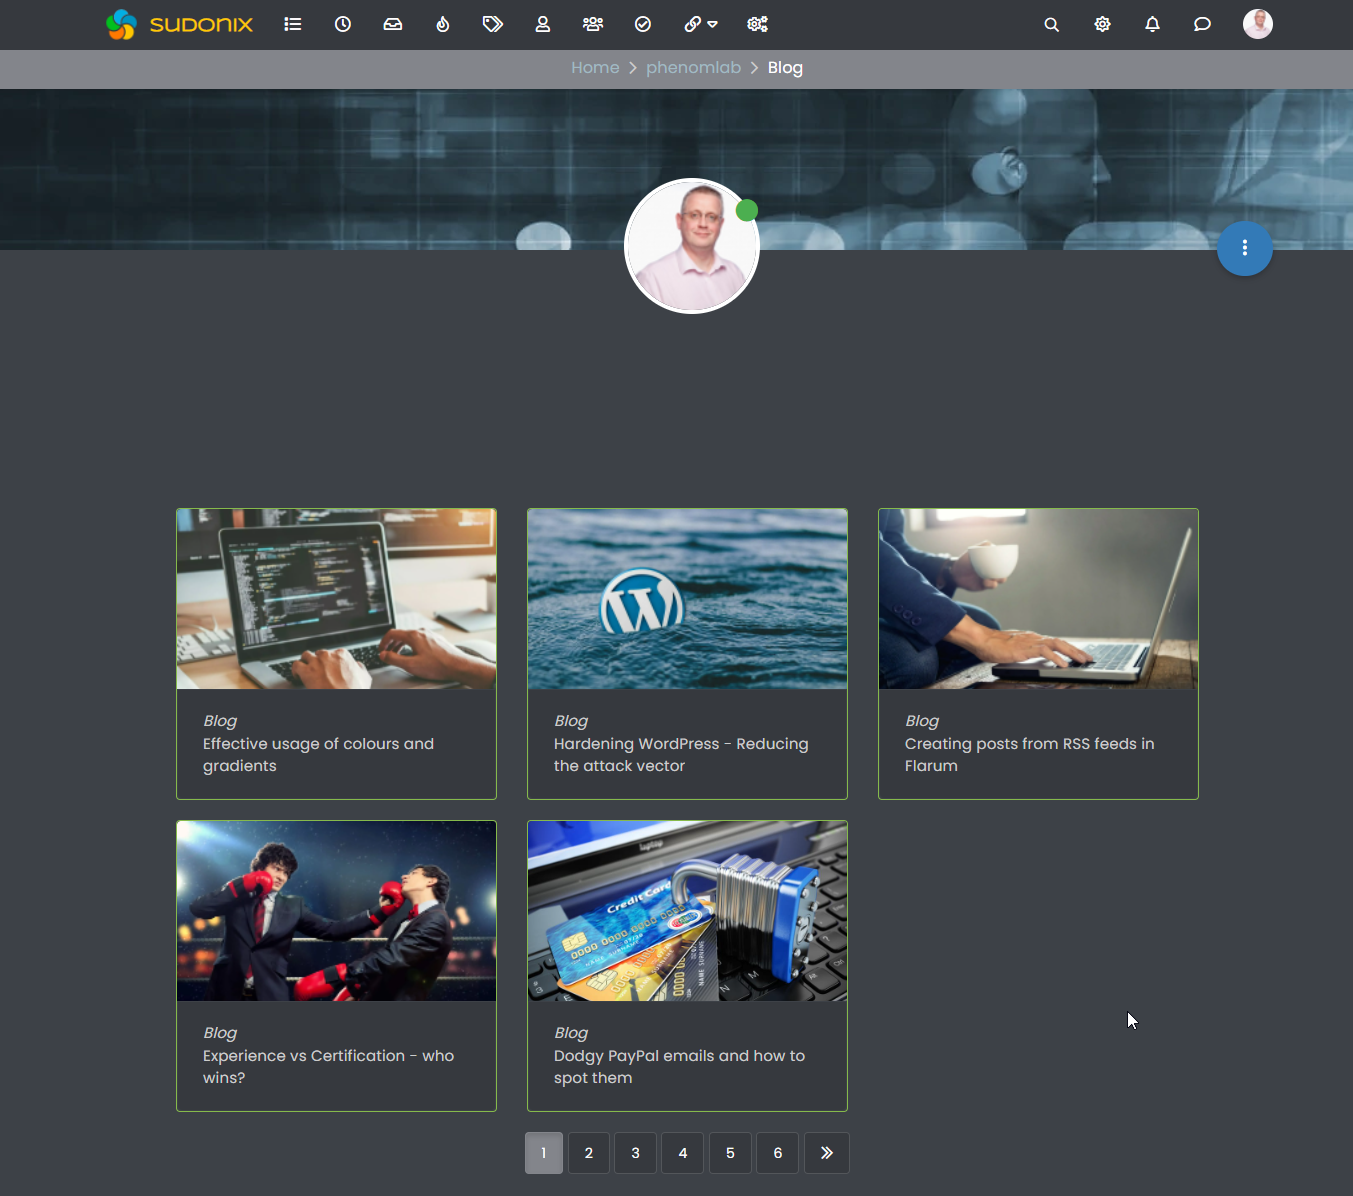Click the recent clock icon
Screen dimensions: 1353x1196
(343, 24)
